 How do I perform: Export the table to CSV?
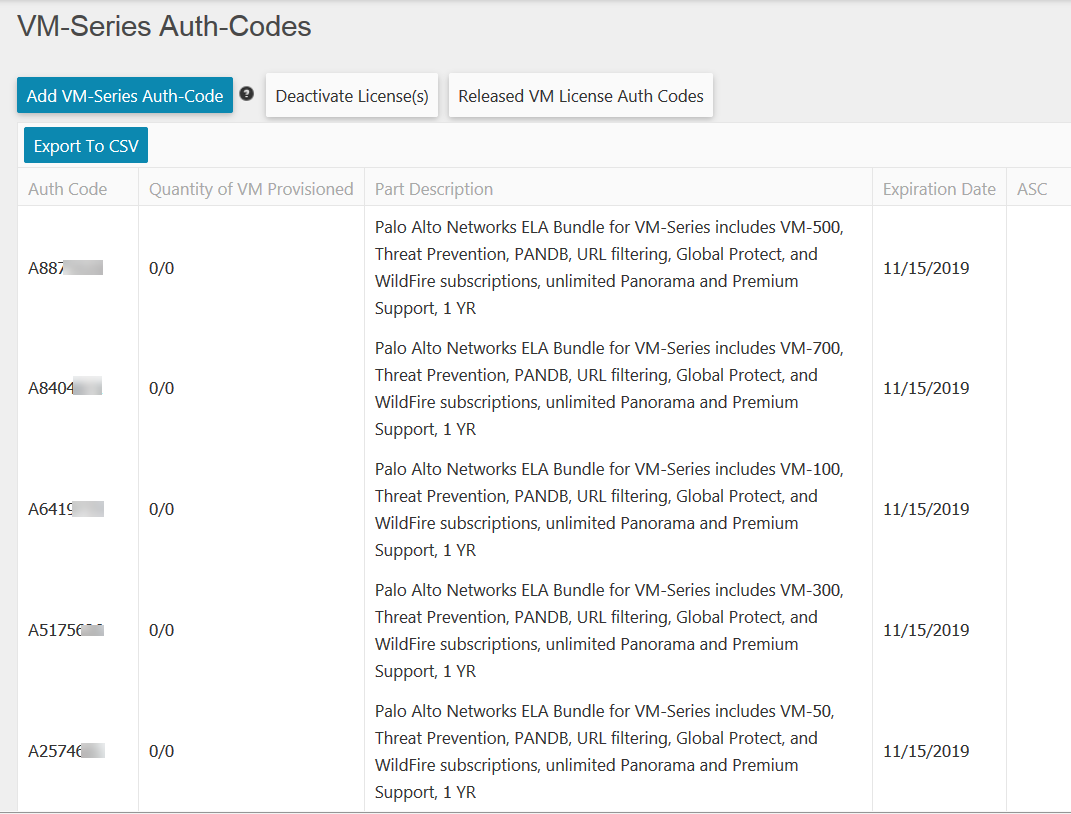coord(86,146)
